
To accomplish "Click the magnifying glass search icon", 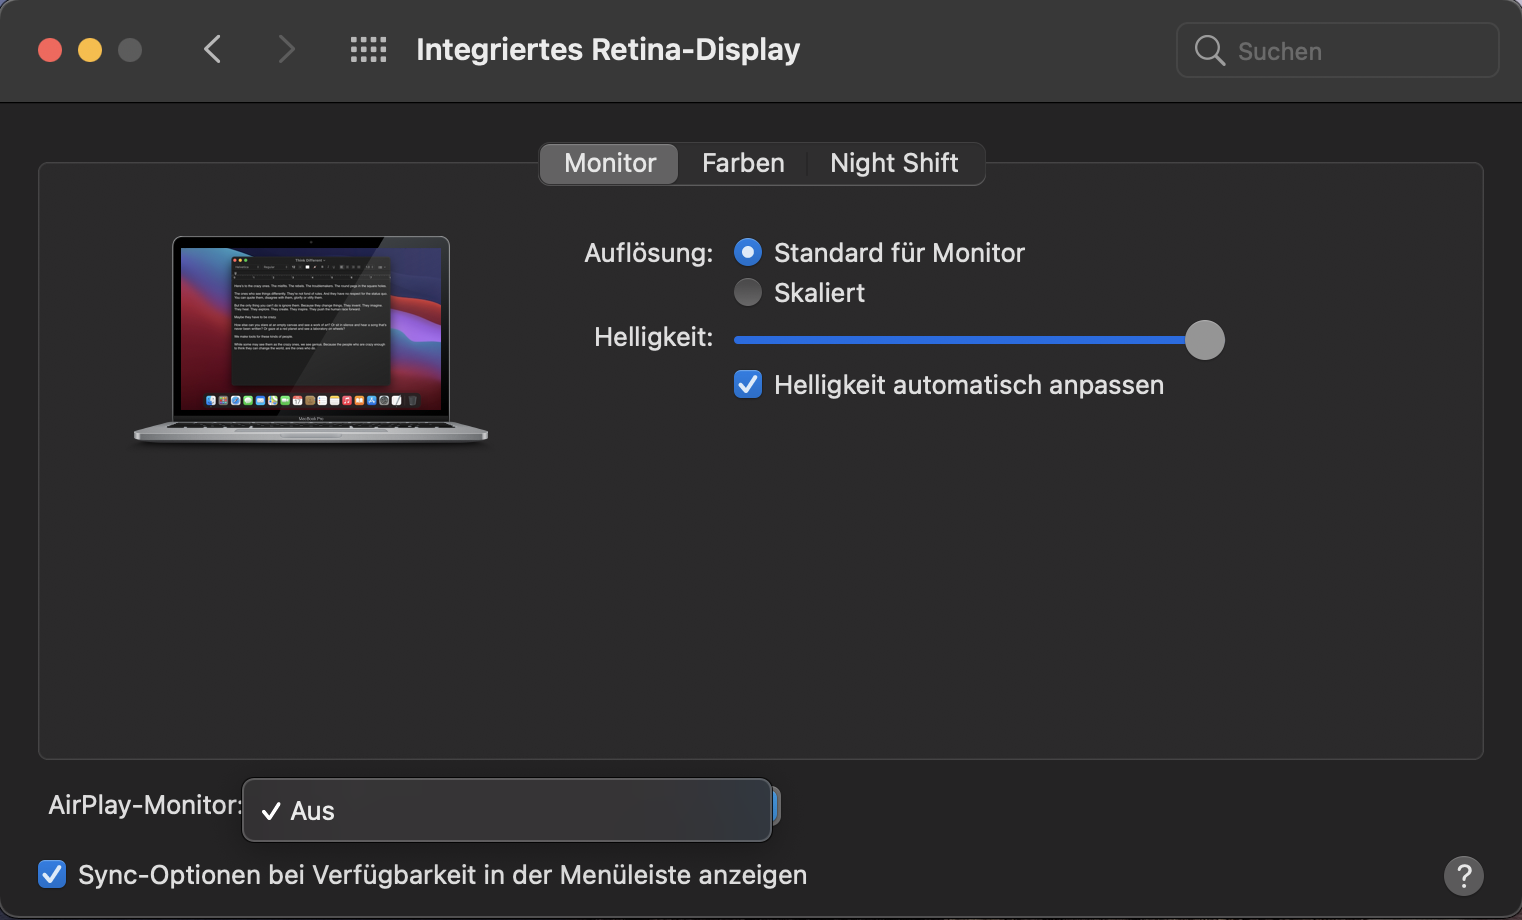I will 1209,50.
